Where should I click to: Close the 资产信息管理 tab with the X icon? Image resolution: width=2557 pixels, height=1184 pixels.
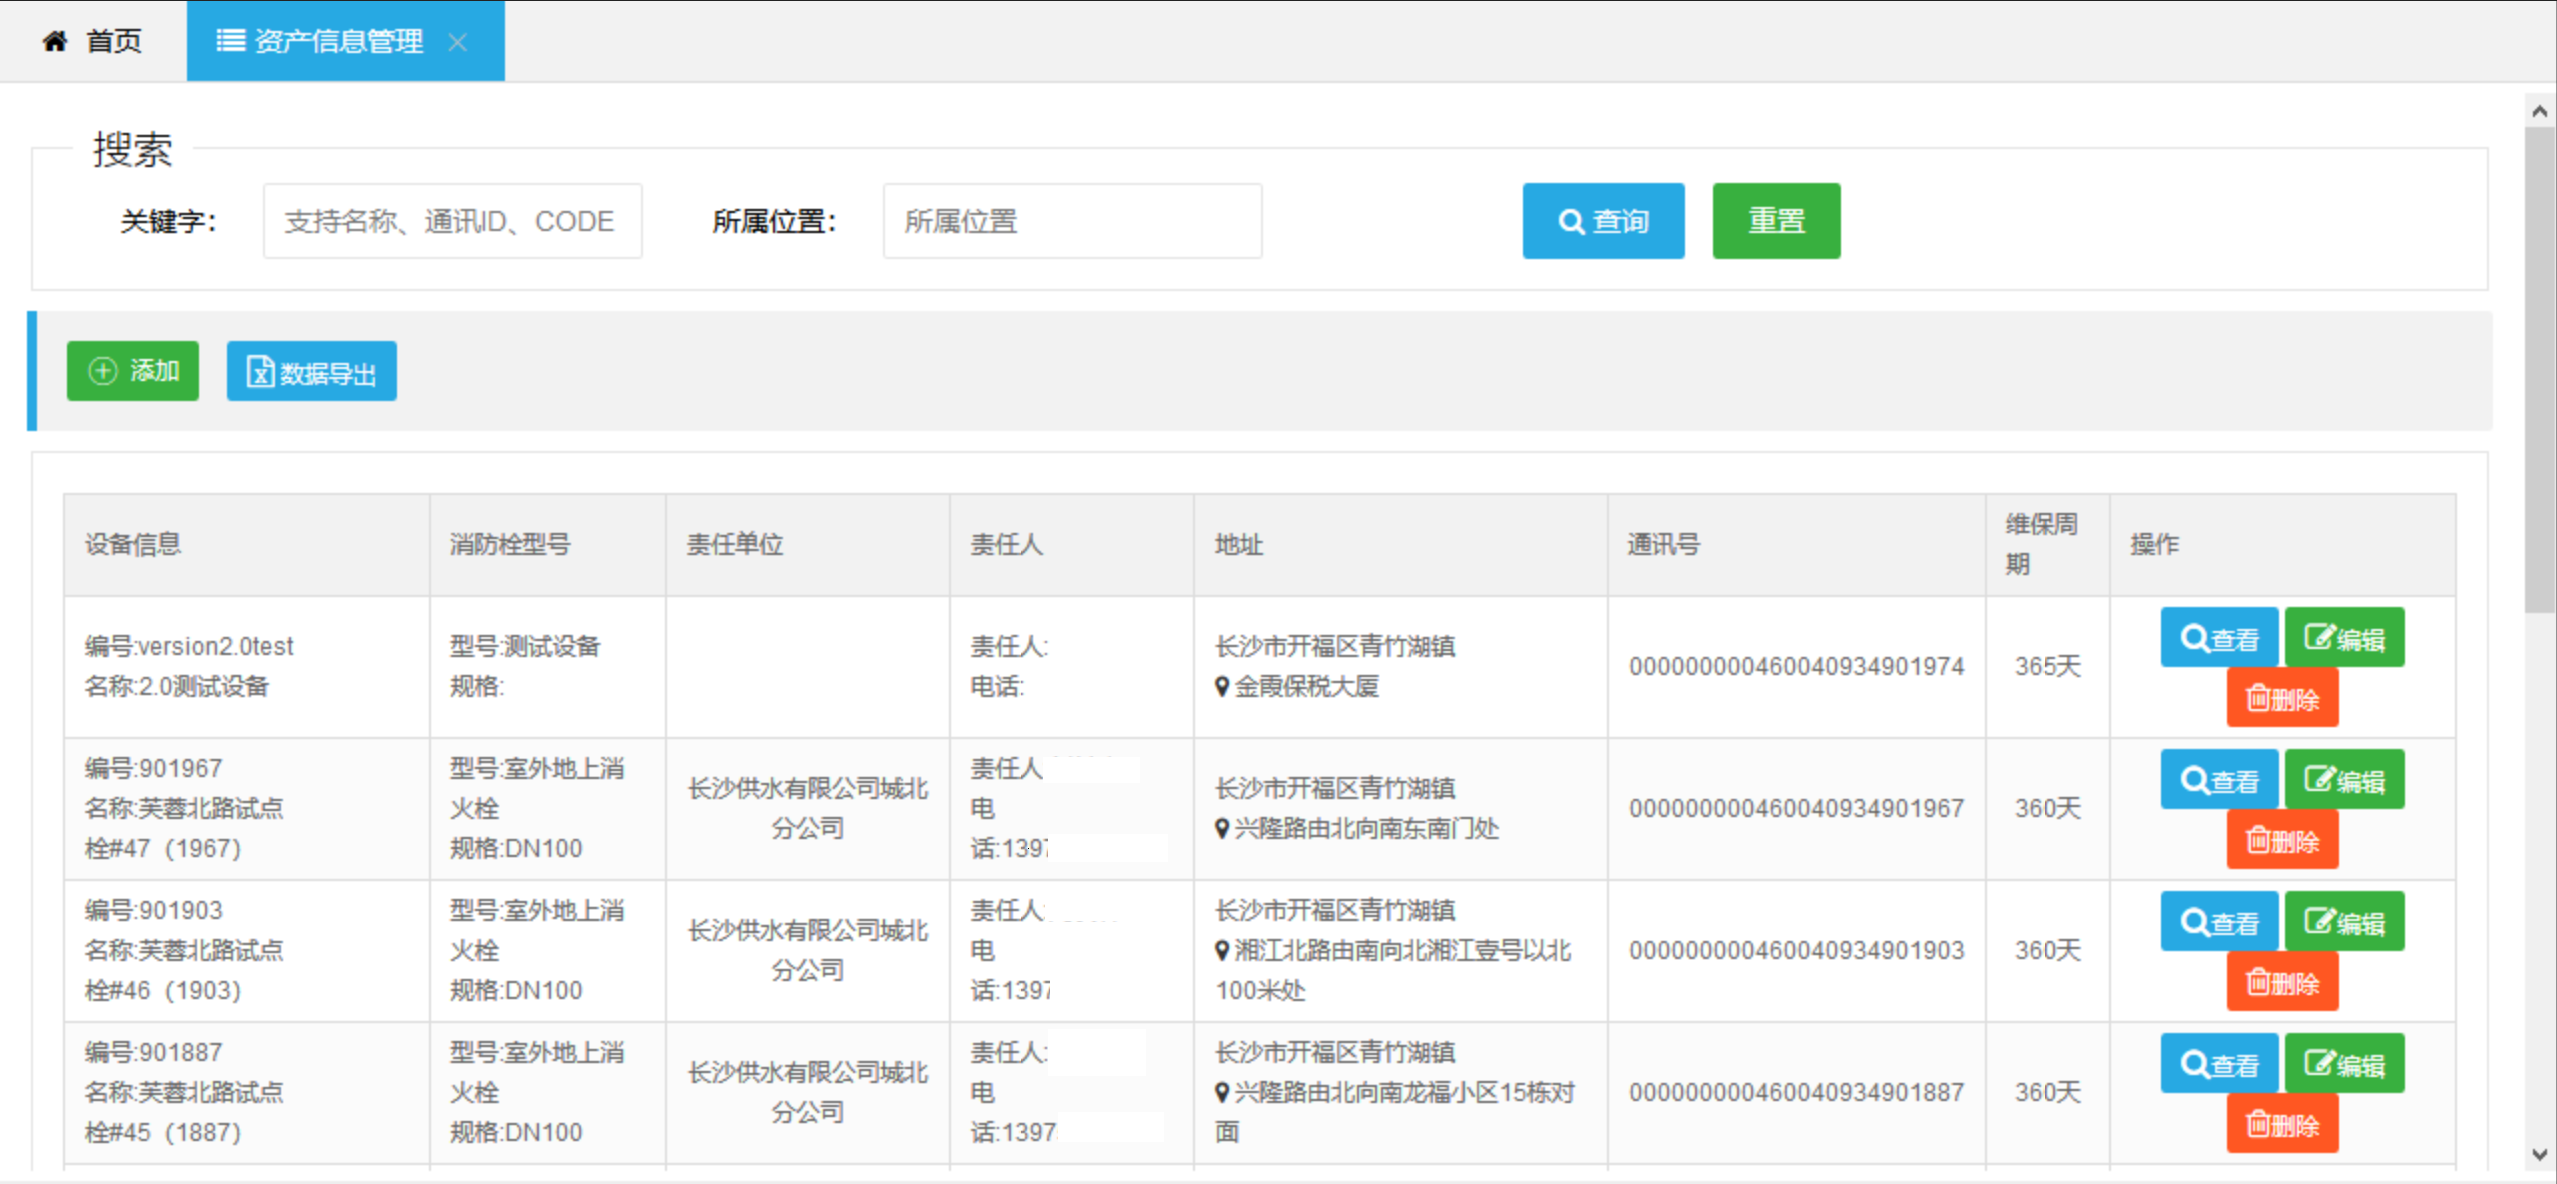pos(458,42)
